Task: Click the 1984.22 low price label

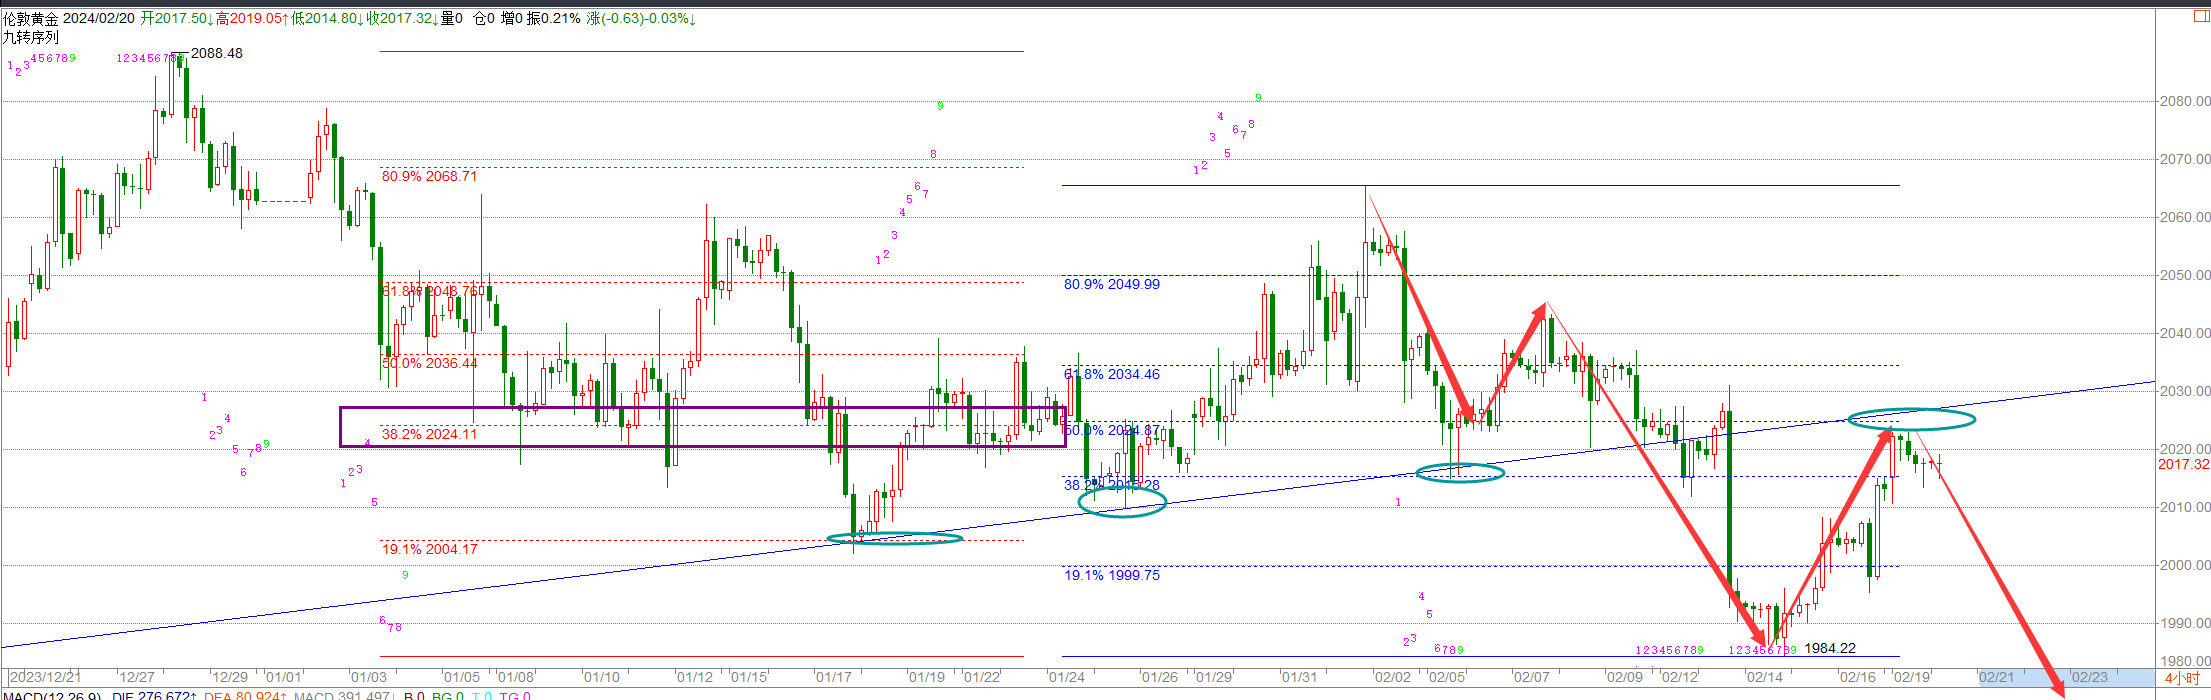Action: tap(1830, 648)
